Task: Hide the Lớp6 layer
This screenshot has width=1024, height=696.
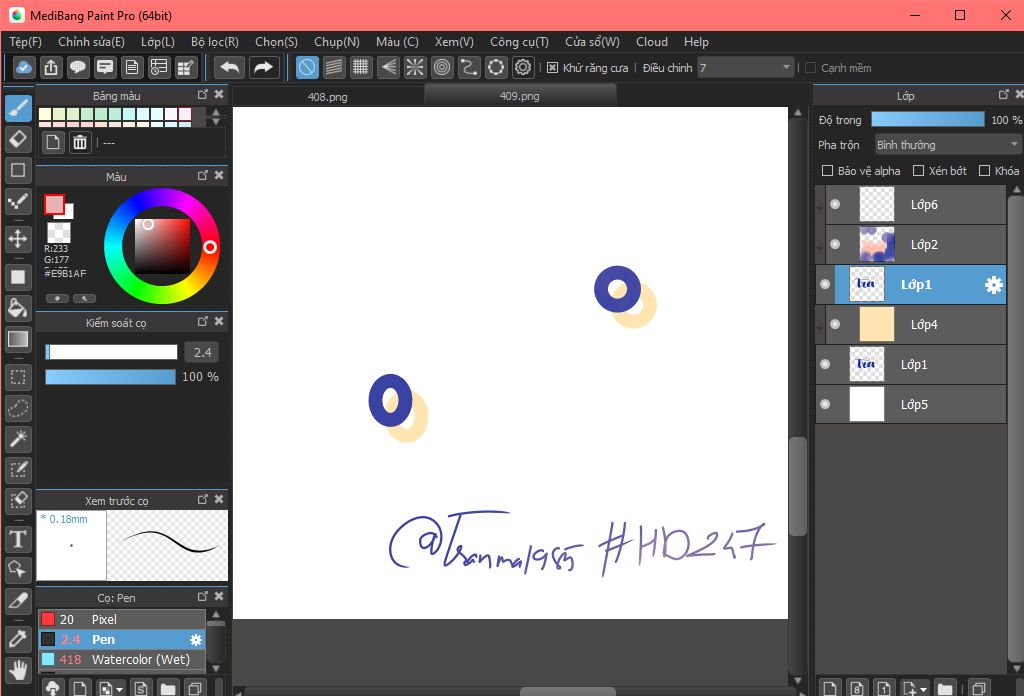Action: pyautogui.click(x=835, y=204)
